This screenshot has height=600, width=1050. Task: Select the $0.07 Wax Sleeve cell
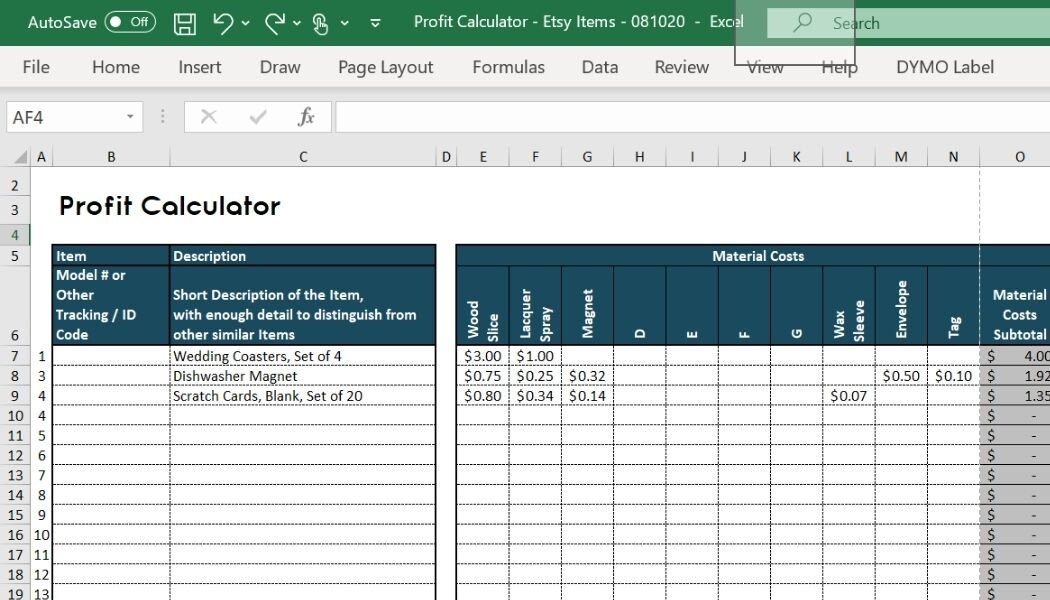point(848,396)
